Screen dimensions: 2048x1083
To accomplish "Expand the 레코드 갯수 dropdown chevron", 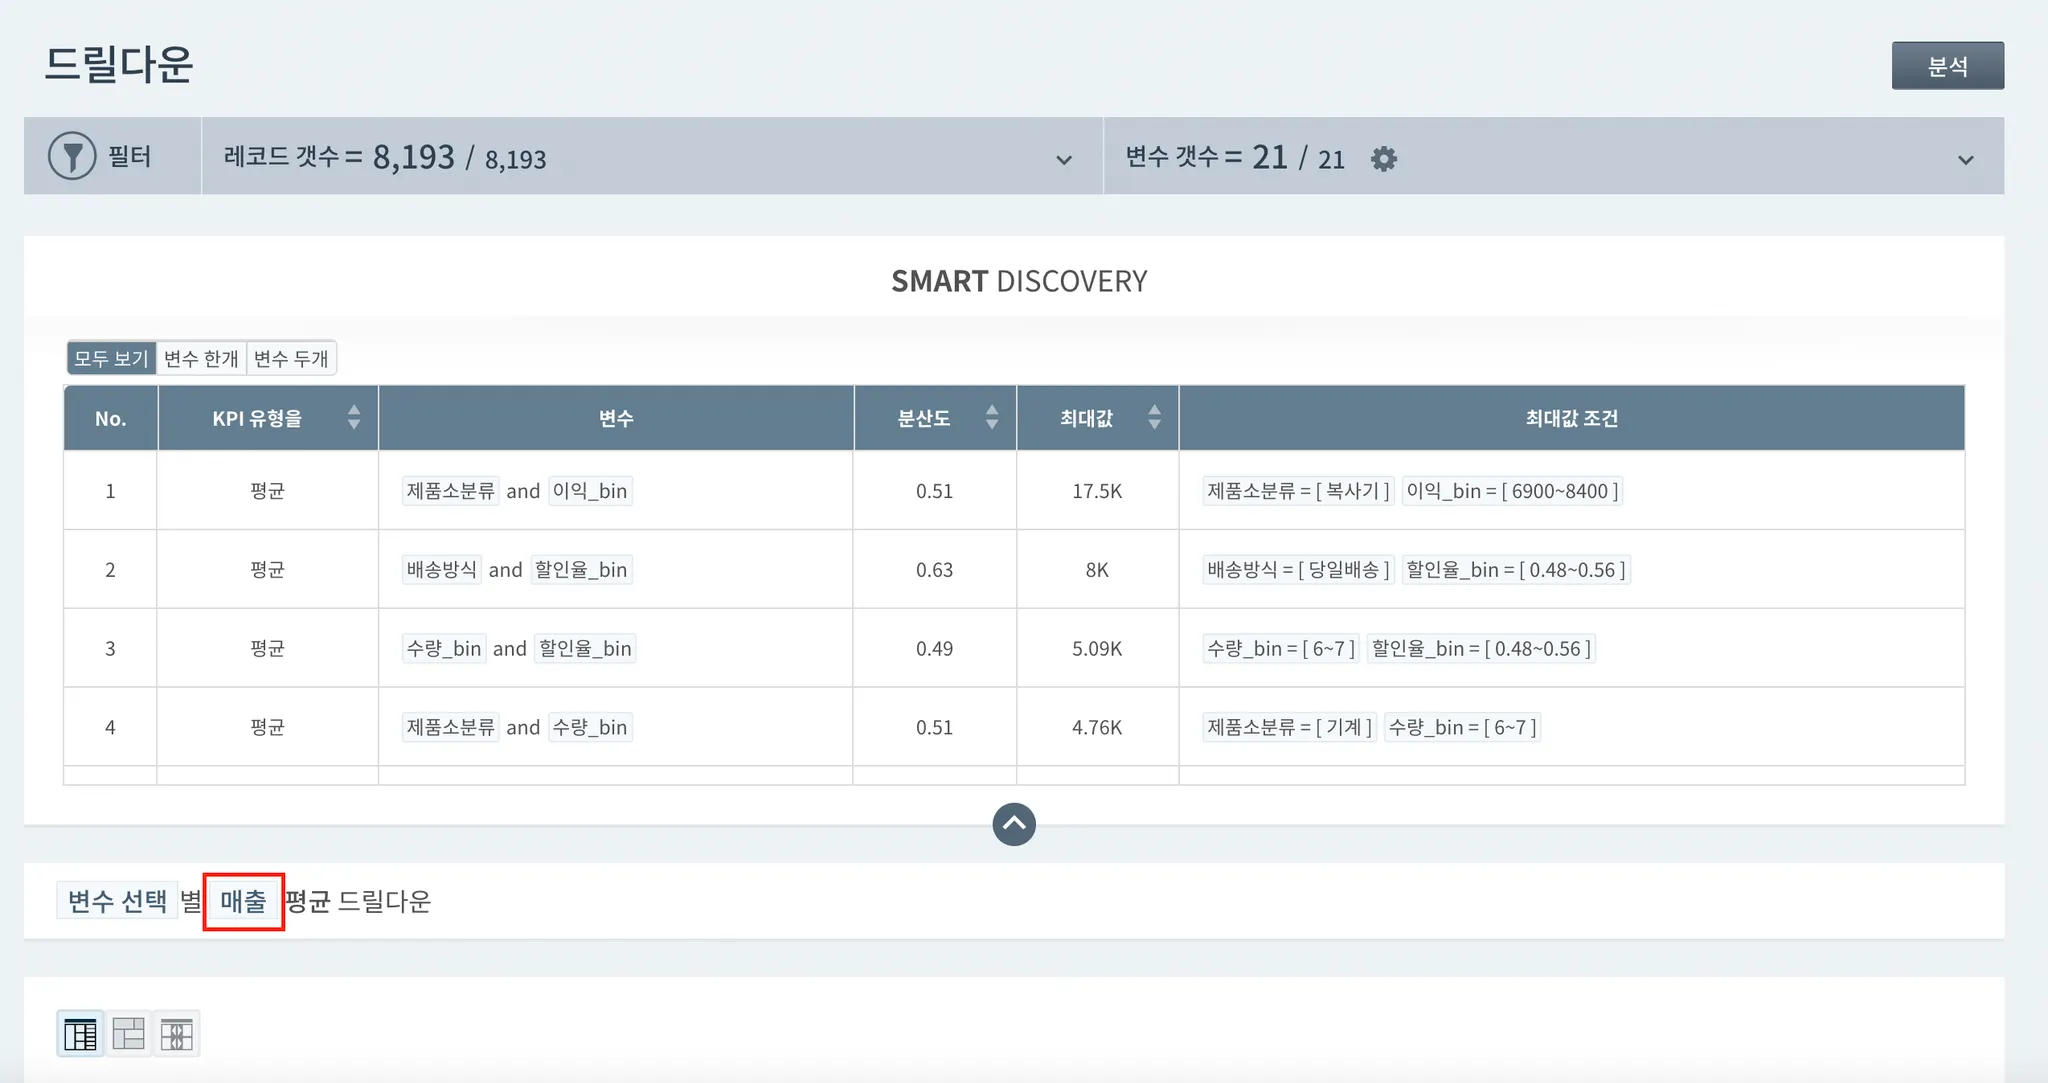I will click(1063, 159).
